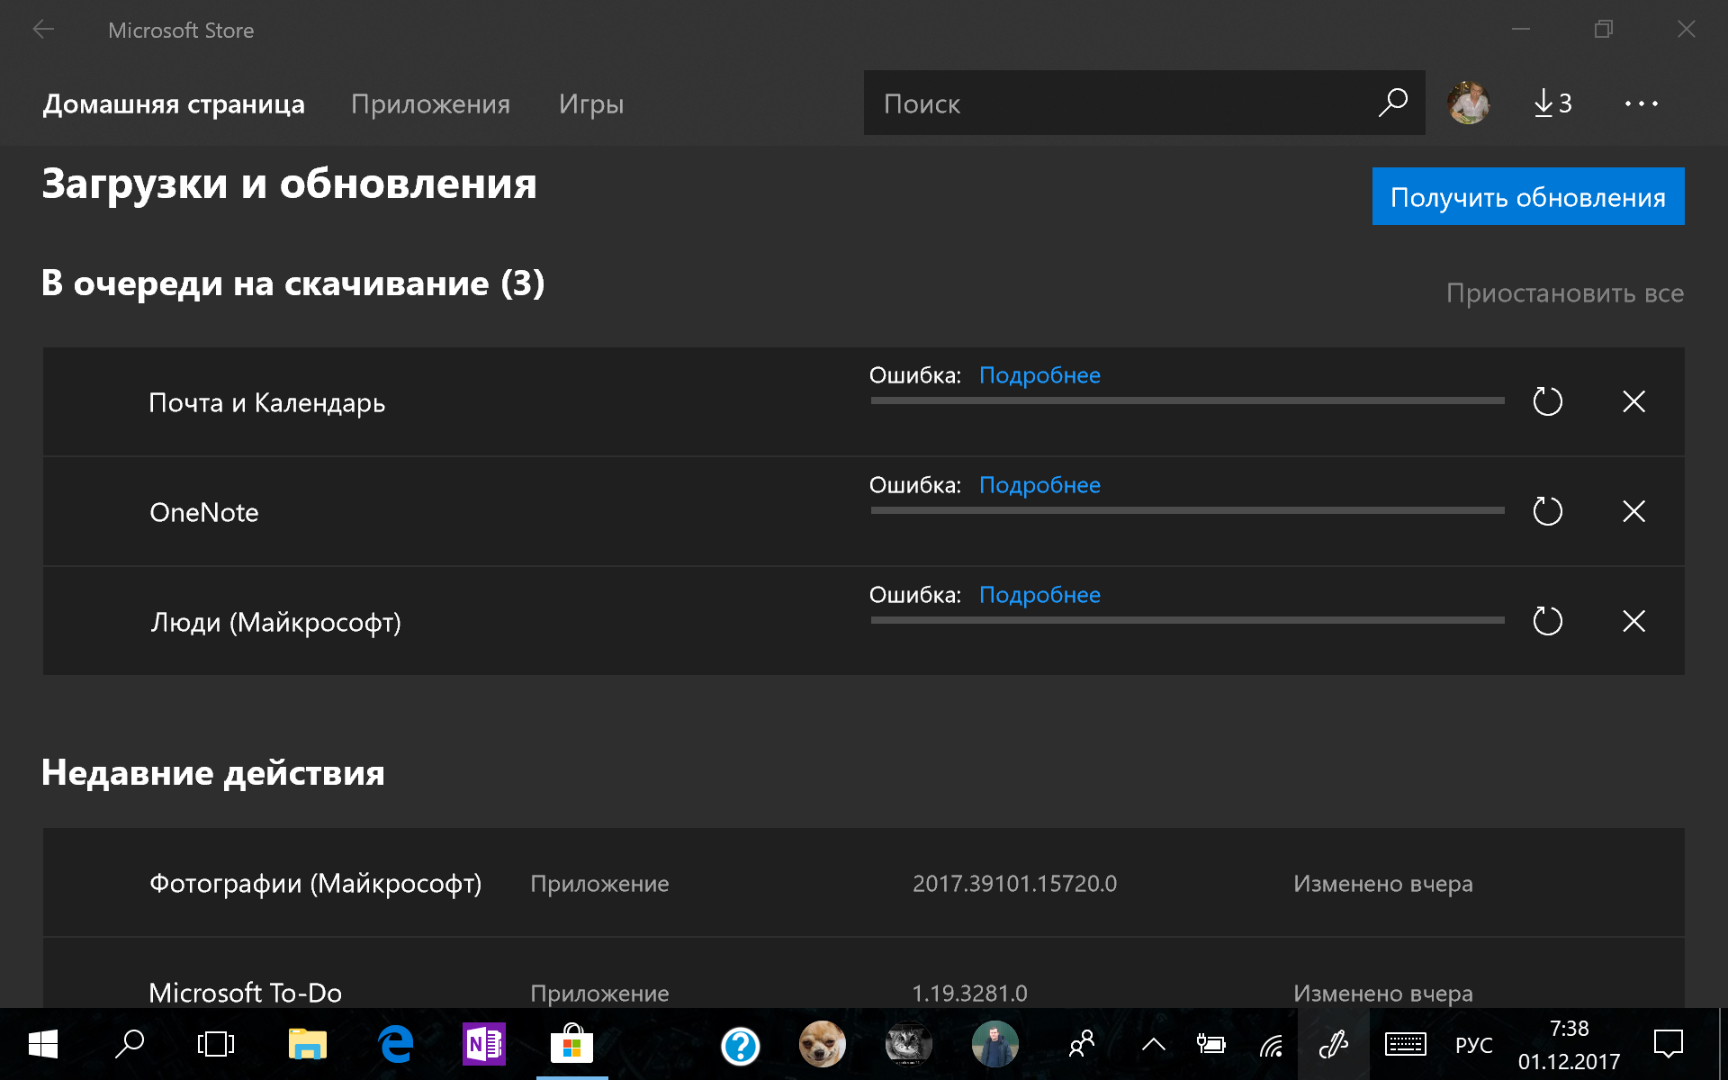Click Приостановить все
Image resolution: width=1728 pixels, height=1080 pixels.
pos(1565,293)
